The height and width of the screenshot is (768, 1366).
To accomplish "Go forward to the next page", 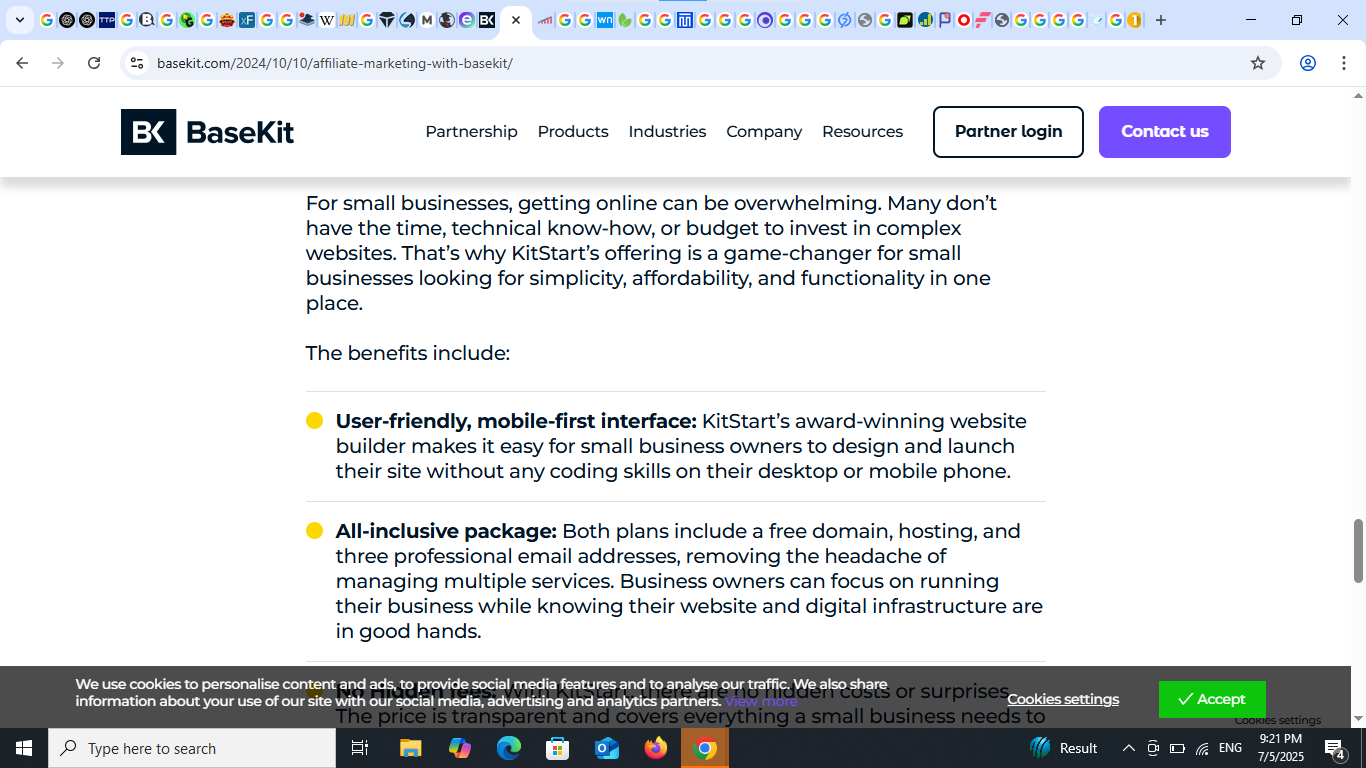I will 58,63.
